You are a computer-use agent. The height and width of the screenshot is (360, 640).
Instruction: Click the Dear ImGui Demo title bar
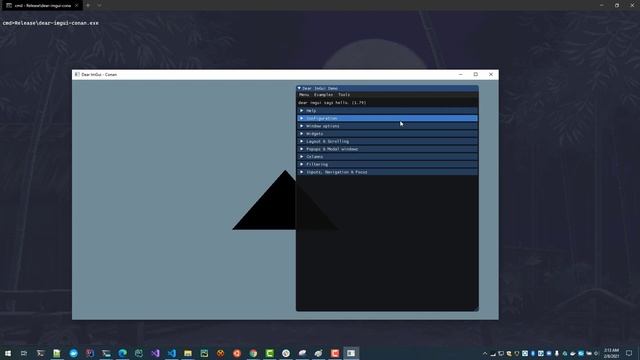point(387,88)
